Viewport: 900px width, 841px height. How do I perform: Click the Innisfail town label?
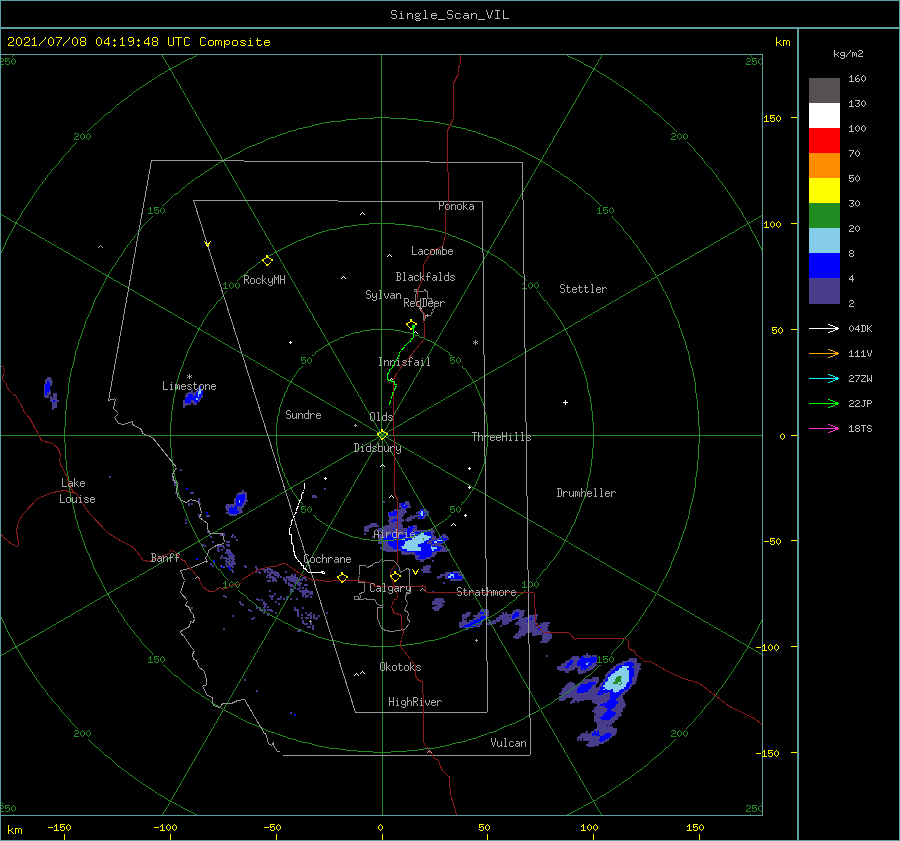tap(404, 362)
